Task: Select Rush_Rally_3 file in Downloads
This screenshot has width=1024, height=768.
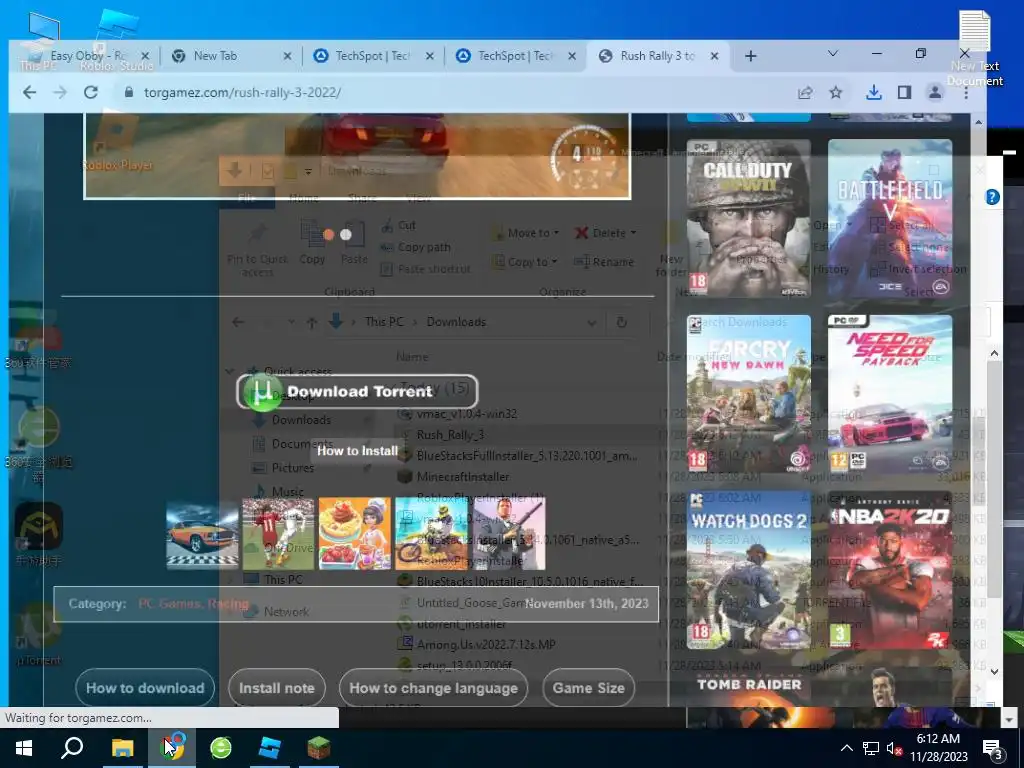Action: tap(451, 435)
